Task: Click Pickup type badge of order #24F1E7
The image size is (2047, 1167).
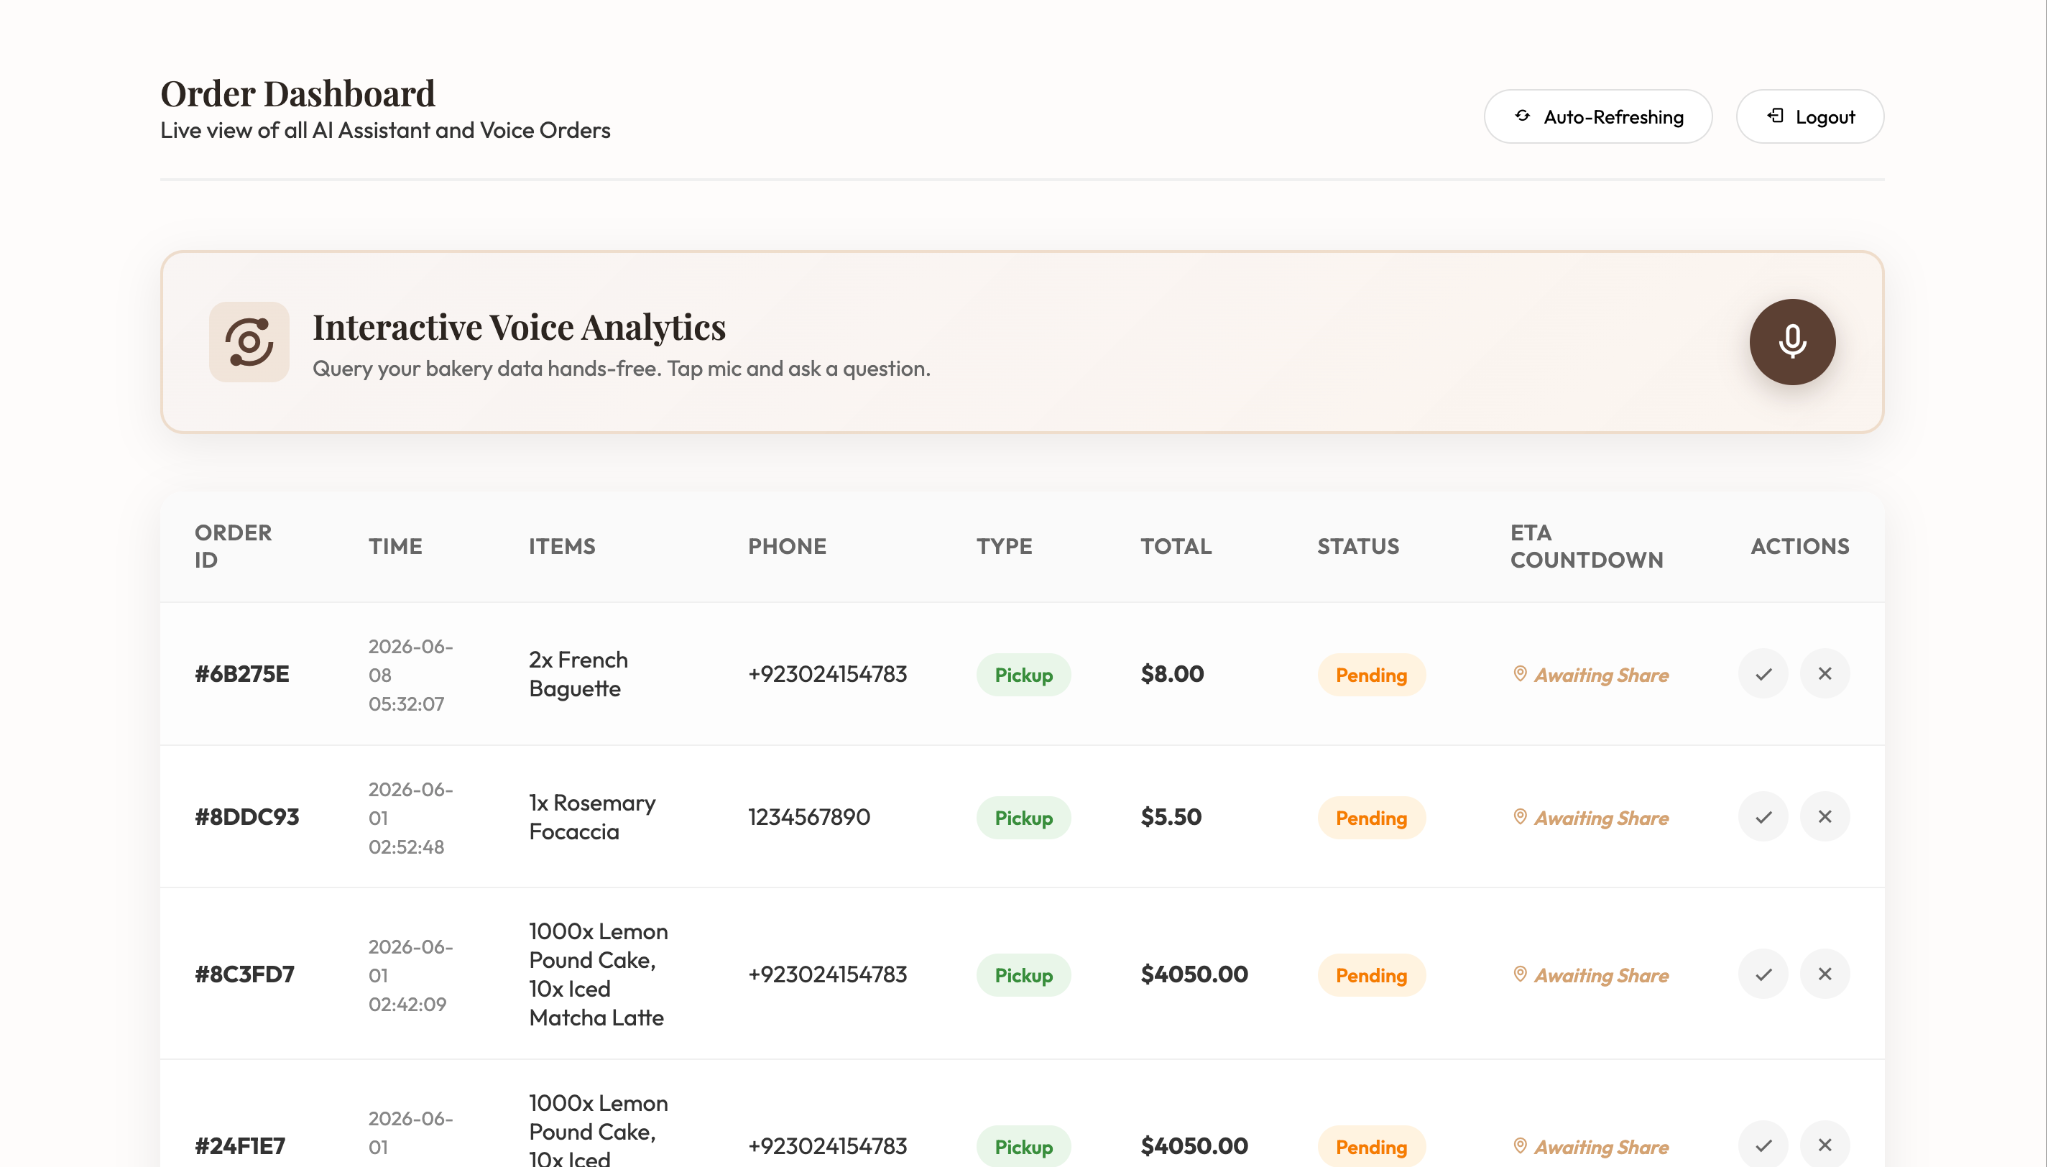Action: click(x=1023, y=1147)
